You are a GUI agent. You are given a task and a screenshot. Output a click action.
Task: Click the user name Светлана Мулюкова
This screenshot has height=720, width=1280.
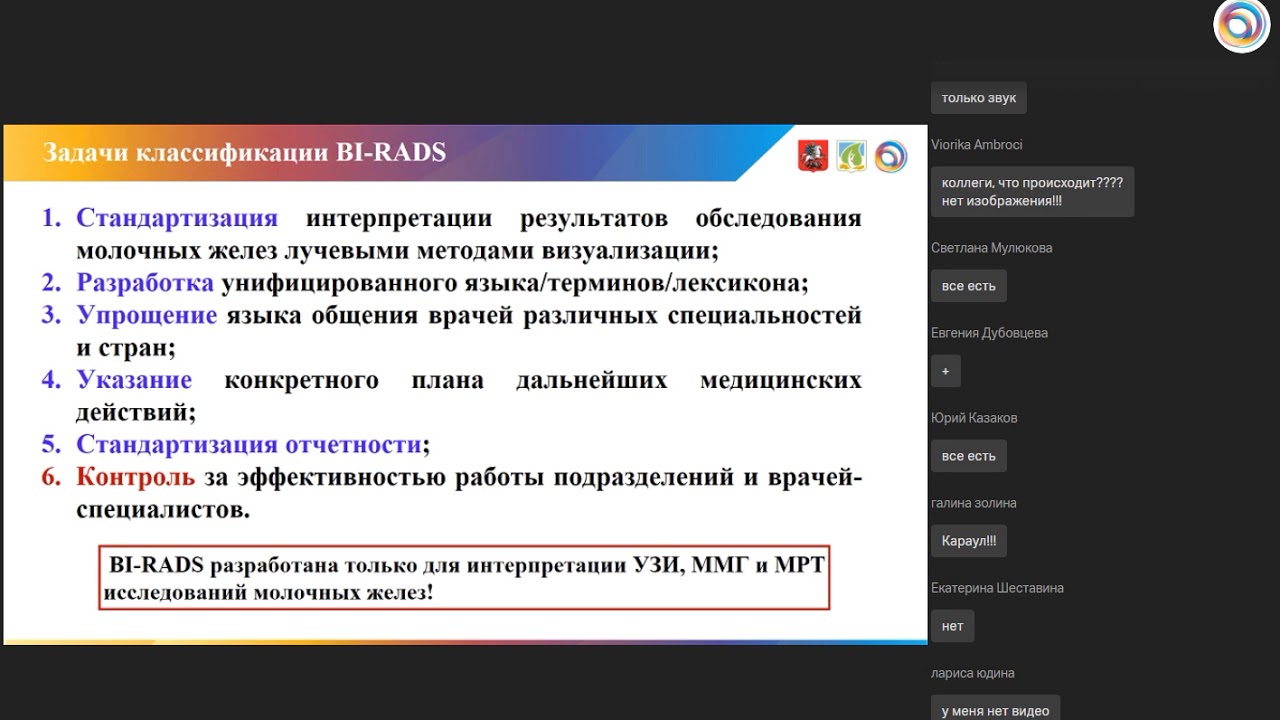click(x=992, y=248)
